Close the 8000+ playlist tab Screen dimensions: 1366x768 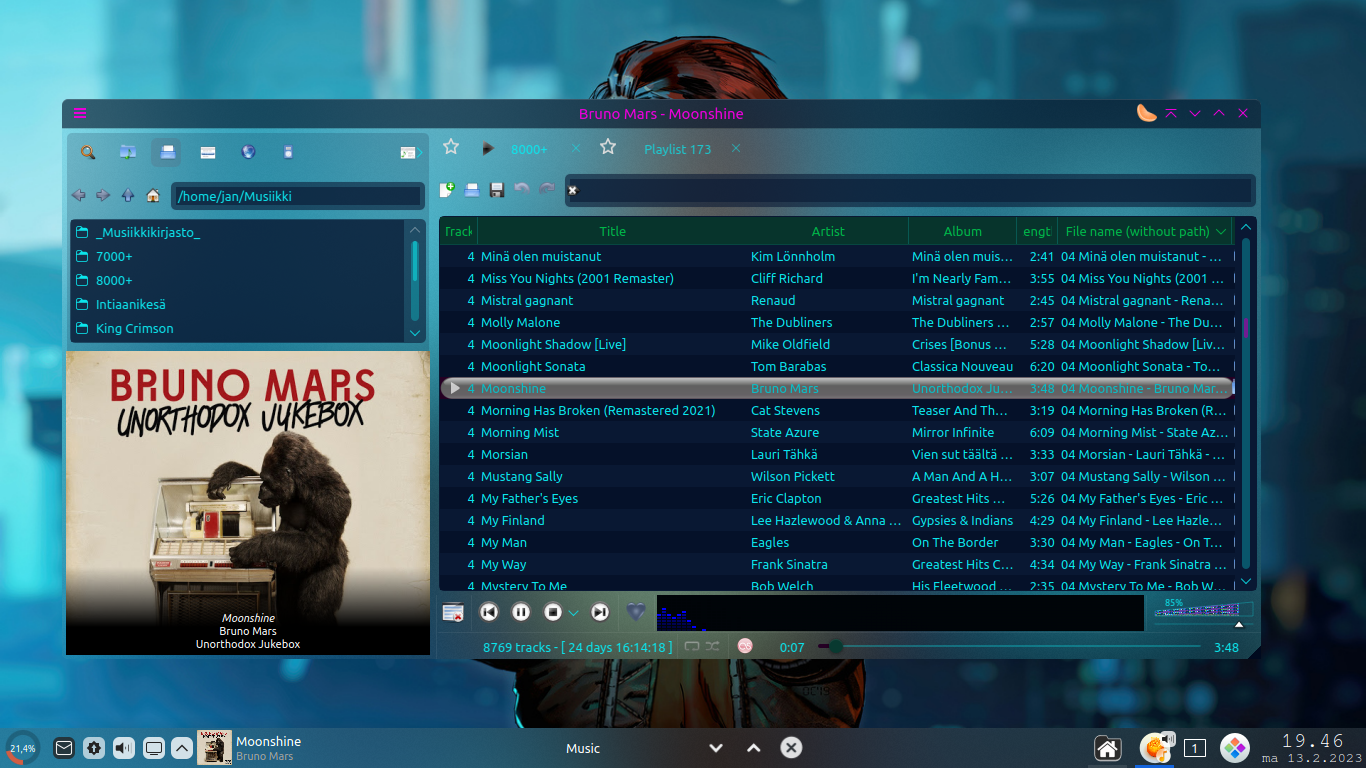[575, 148]
